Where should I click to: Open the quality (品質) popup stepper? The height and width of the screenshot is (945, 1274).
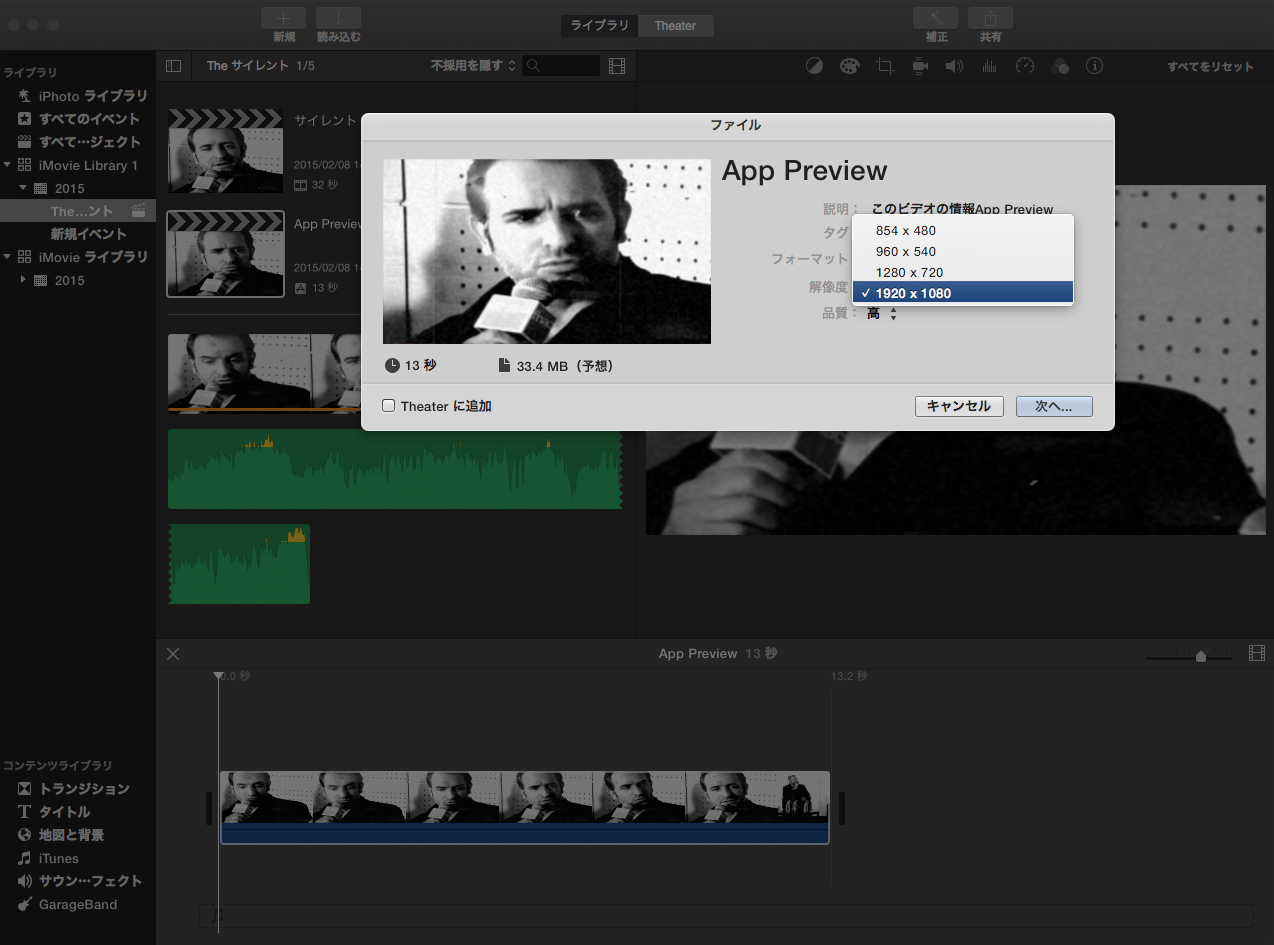(893, 314)
